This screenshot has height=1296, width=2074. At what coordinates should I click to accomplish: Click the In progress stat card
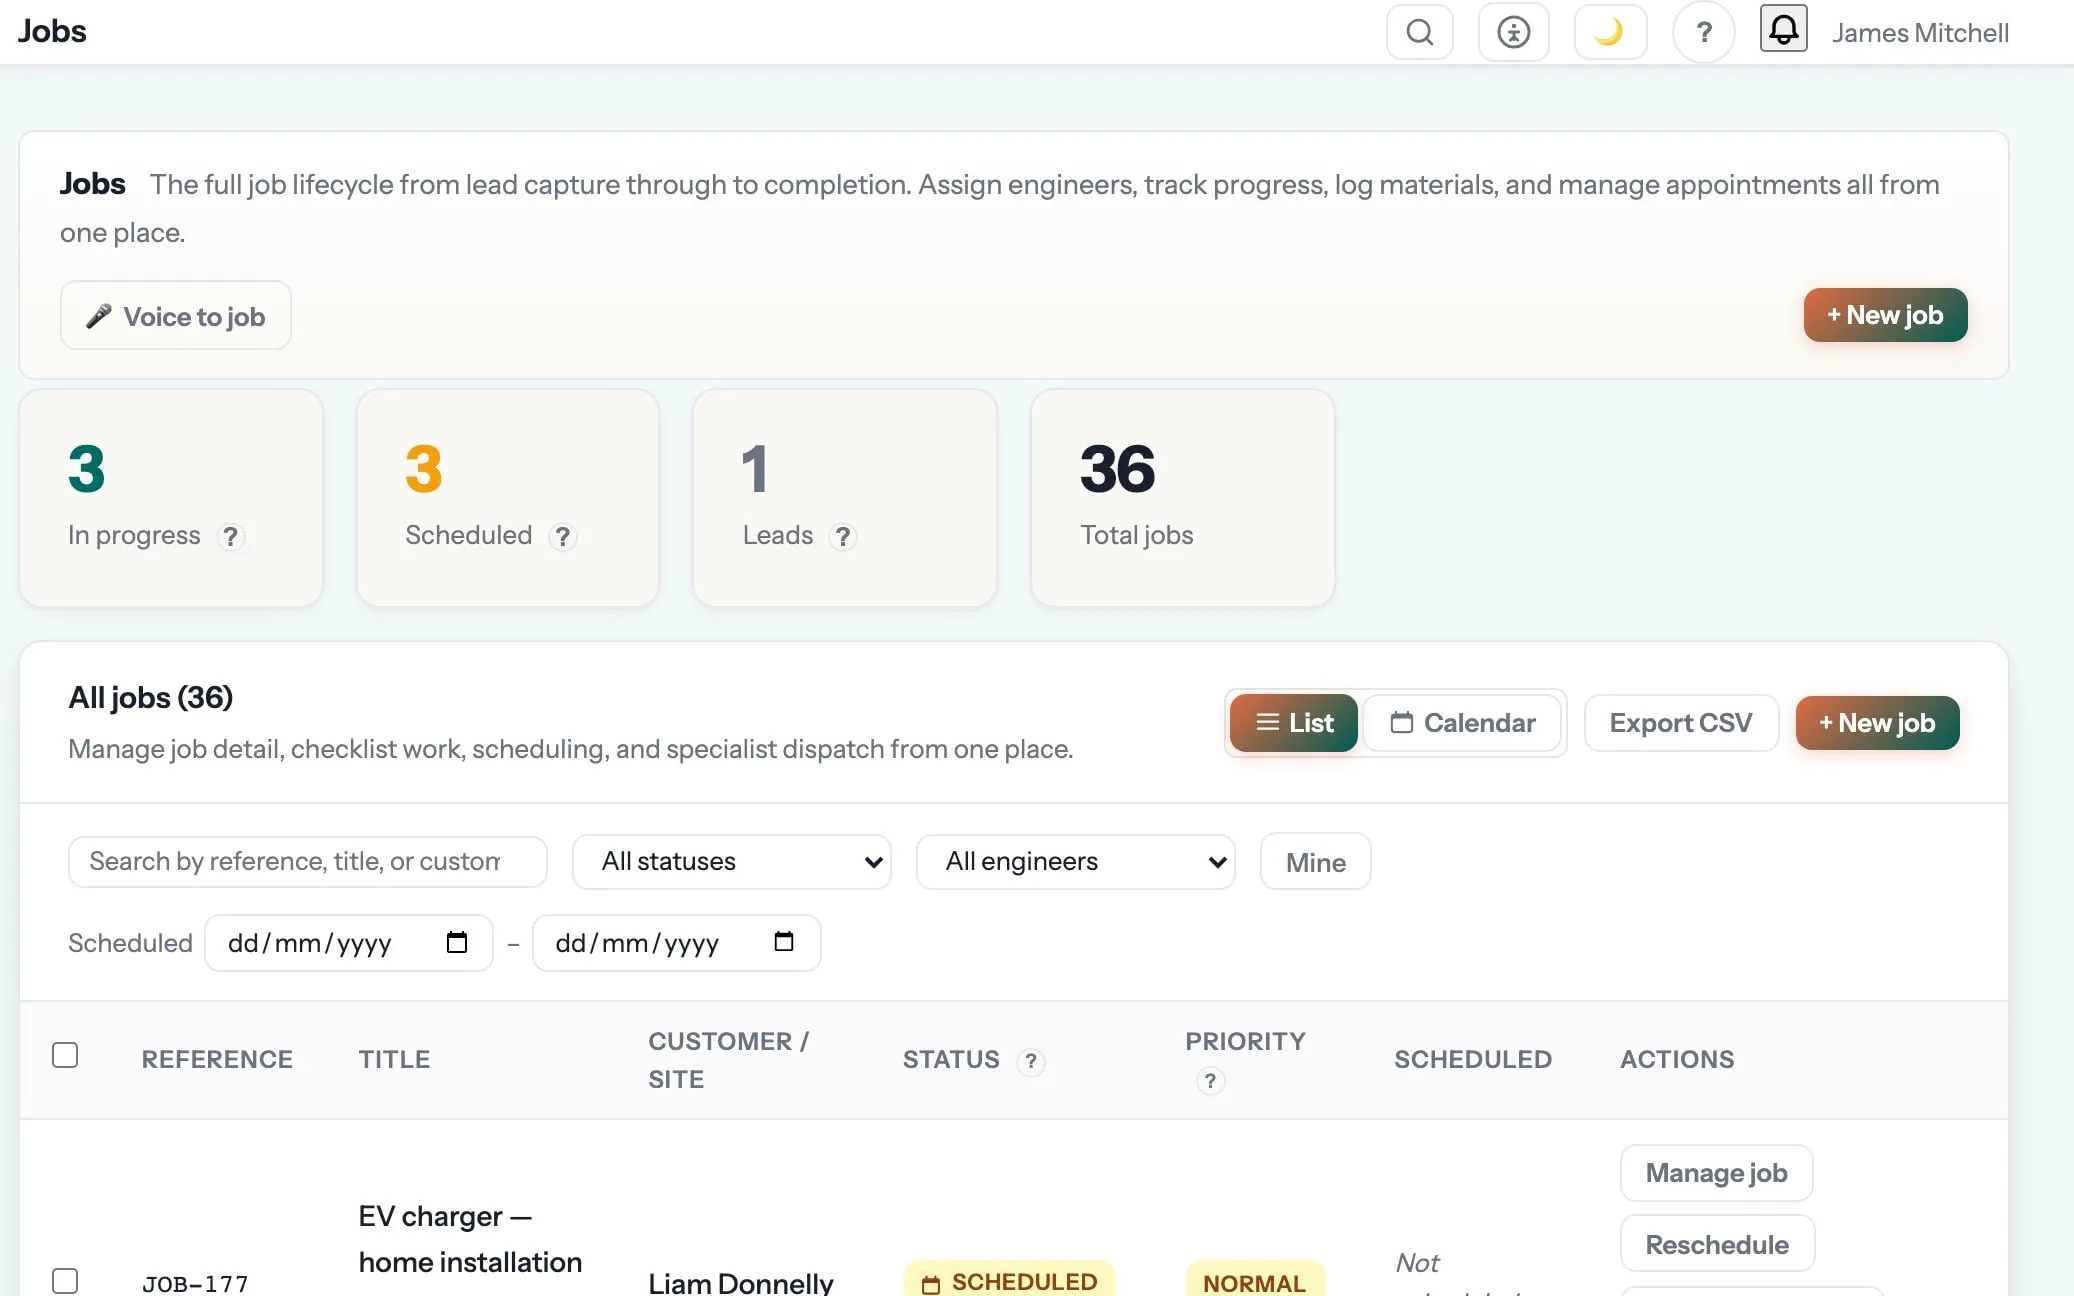coord(171,498)
